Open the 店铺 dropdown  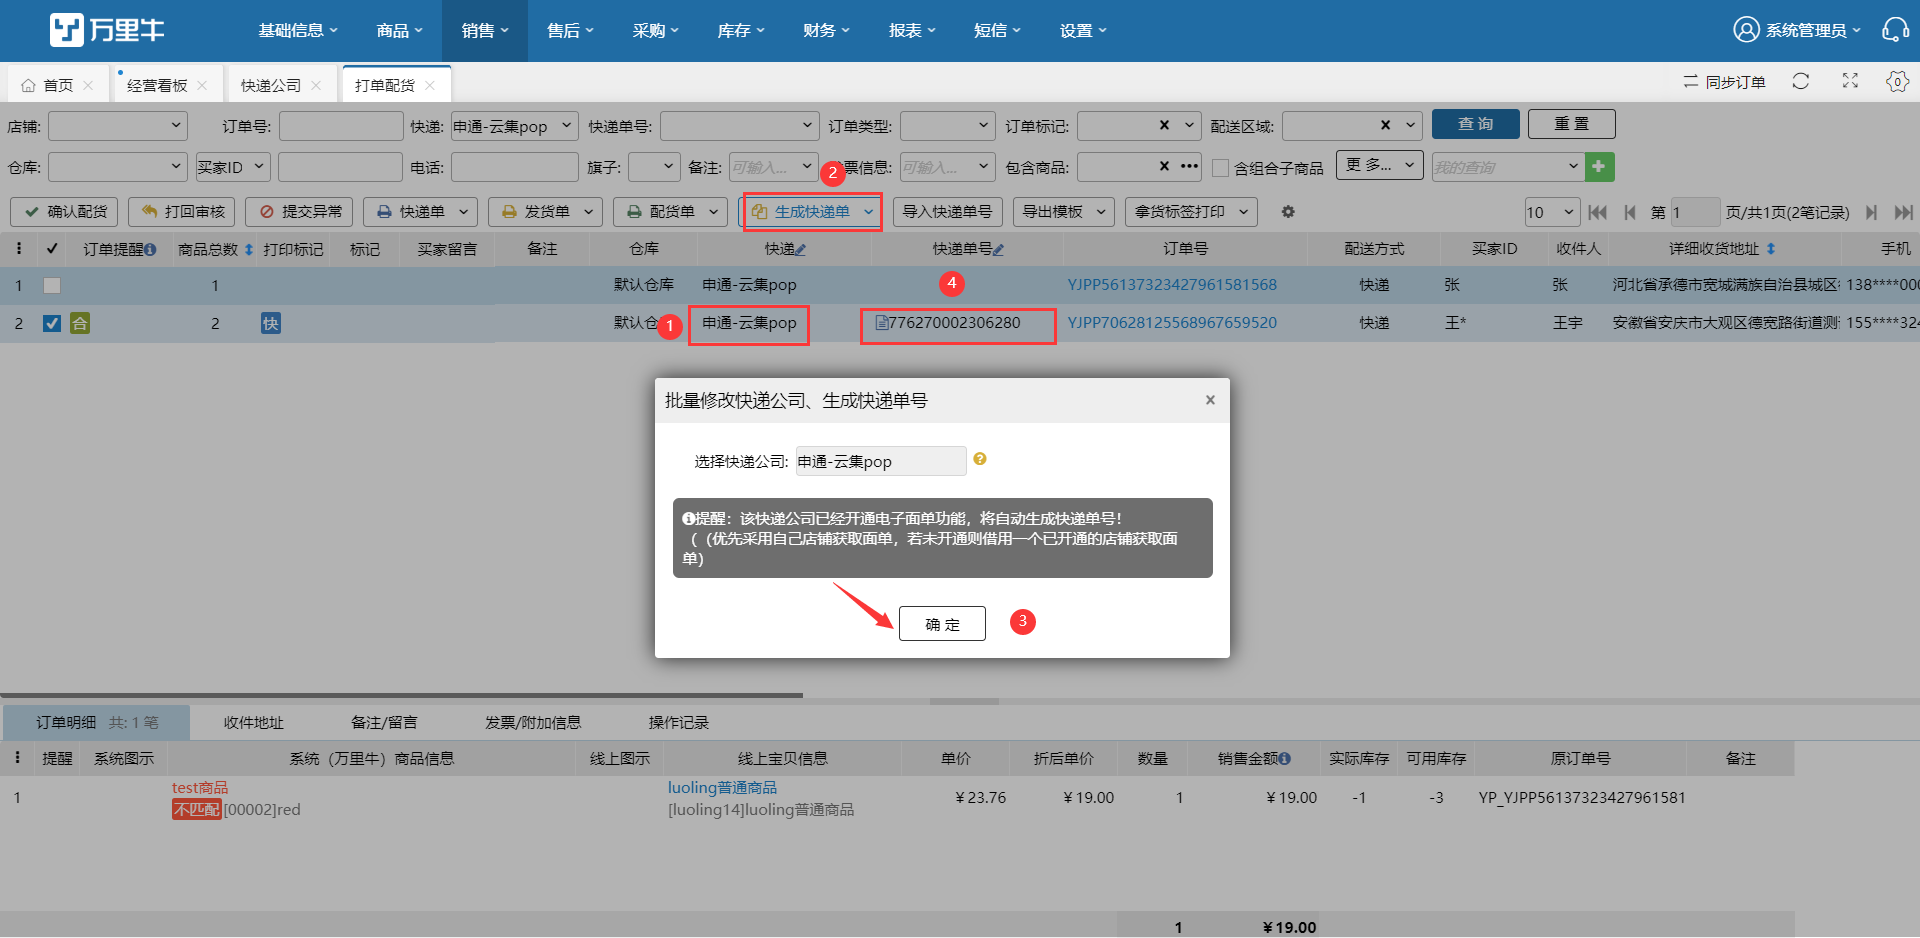tap(118, 125)
